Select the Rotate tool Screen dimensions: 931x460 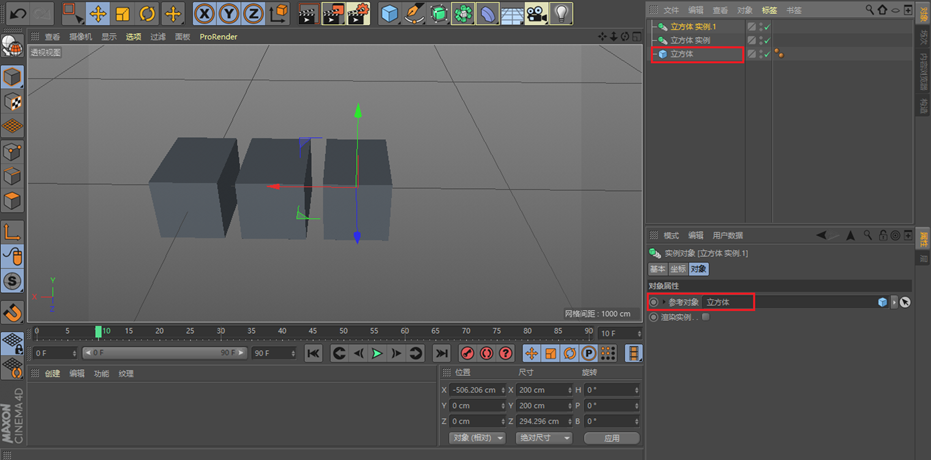147,13
